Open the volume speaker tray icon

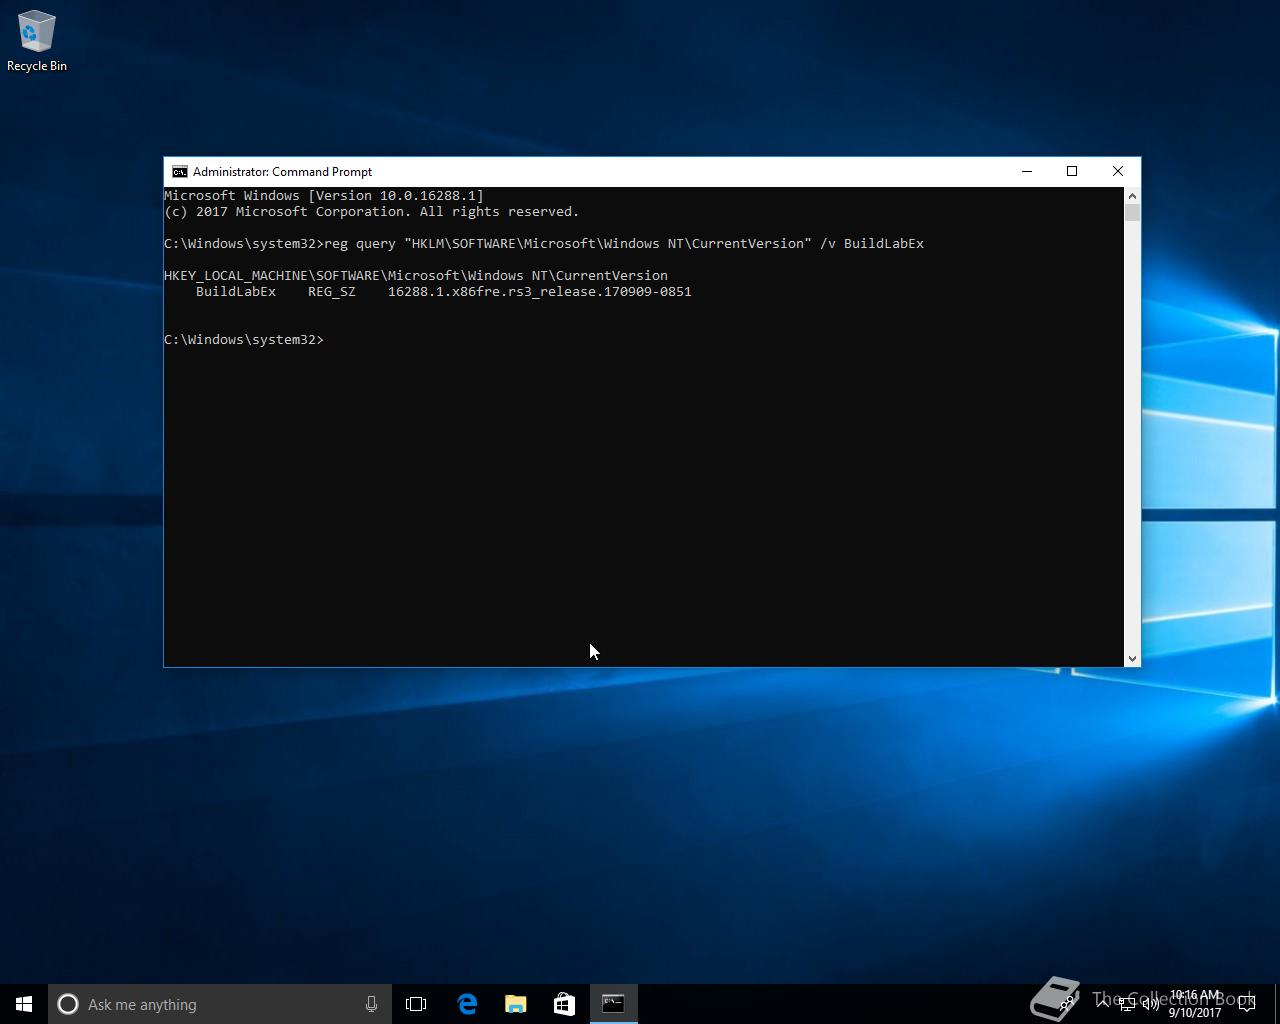(1150, 1004)
